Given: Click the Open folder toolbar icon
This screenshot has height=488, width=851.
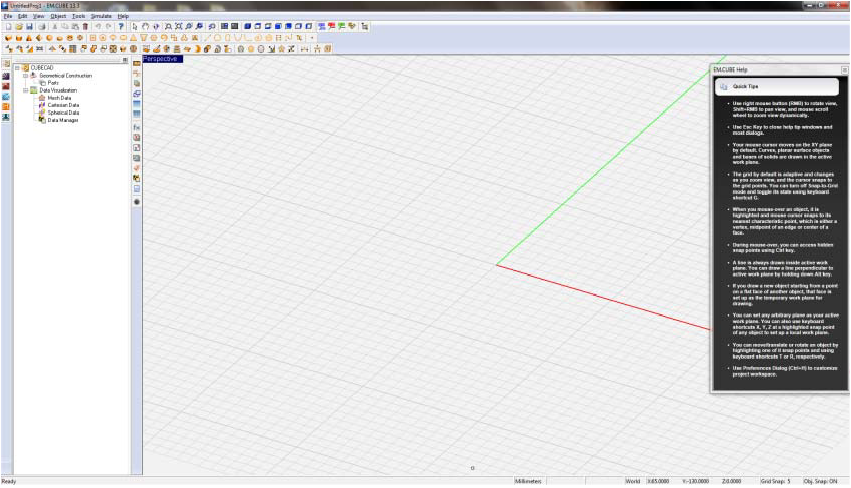Looking at the screenshot, I should pyautogui.click(x=16, y=26).
